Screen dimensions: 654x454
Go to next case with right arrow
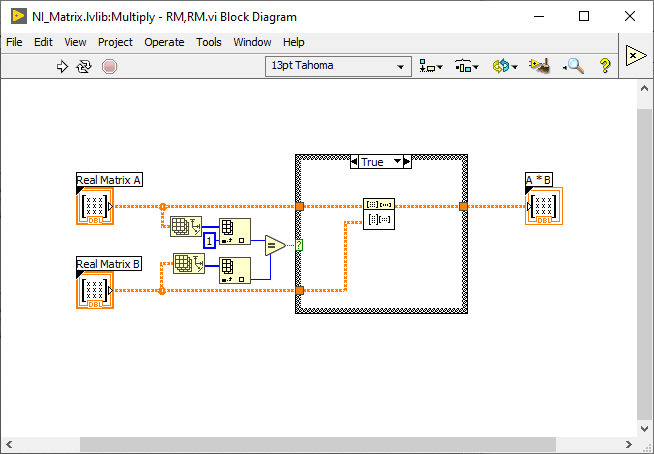pos(406,162)
